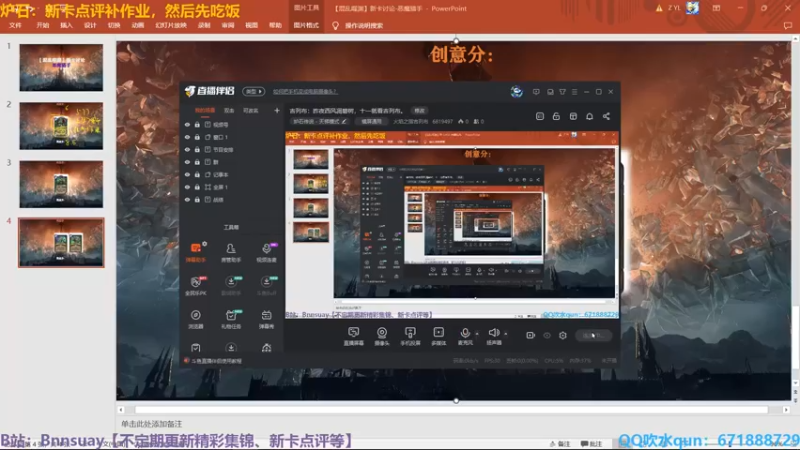Click the right arrow of the horizontal scrollbar

coord(786,410)
